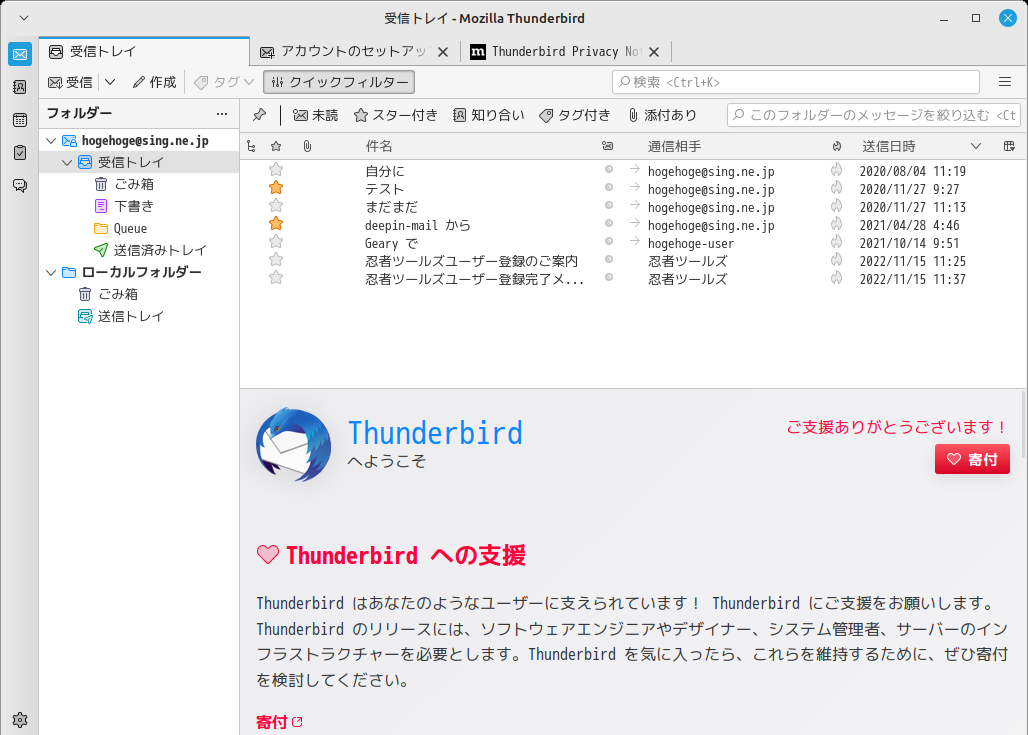Viewport: 1028px width, 735px height.
Task: Click the ごみ箱 folder under hogehoge account
Action: click(133, 184)
